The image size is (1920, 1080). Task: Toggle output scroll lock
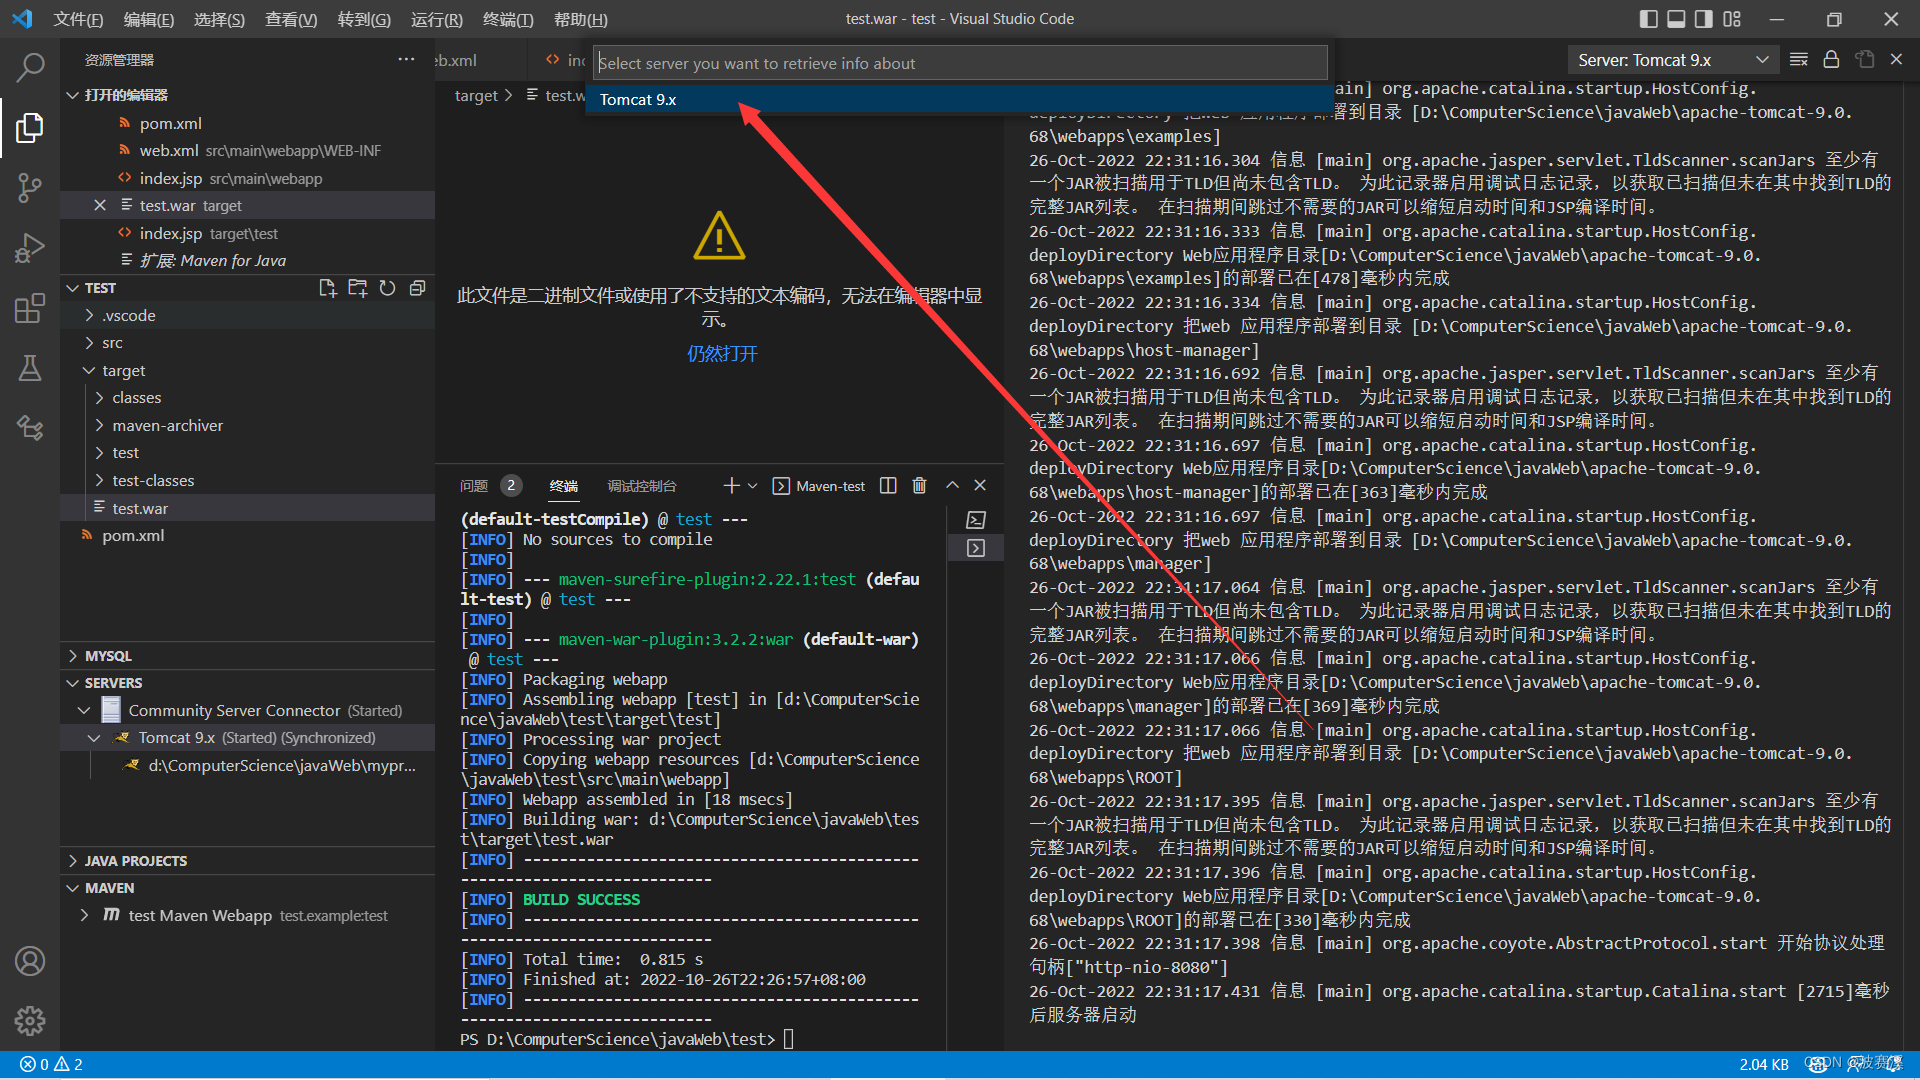pyautogui.click(x=1831, y=60)
